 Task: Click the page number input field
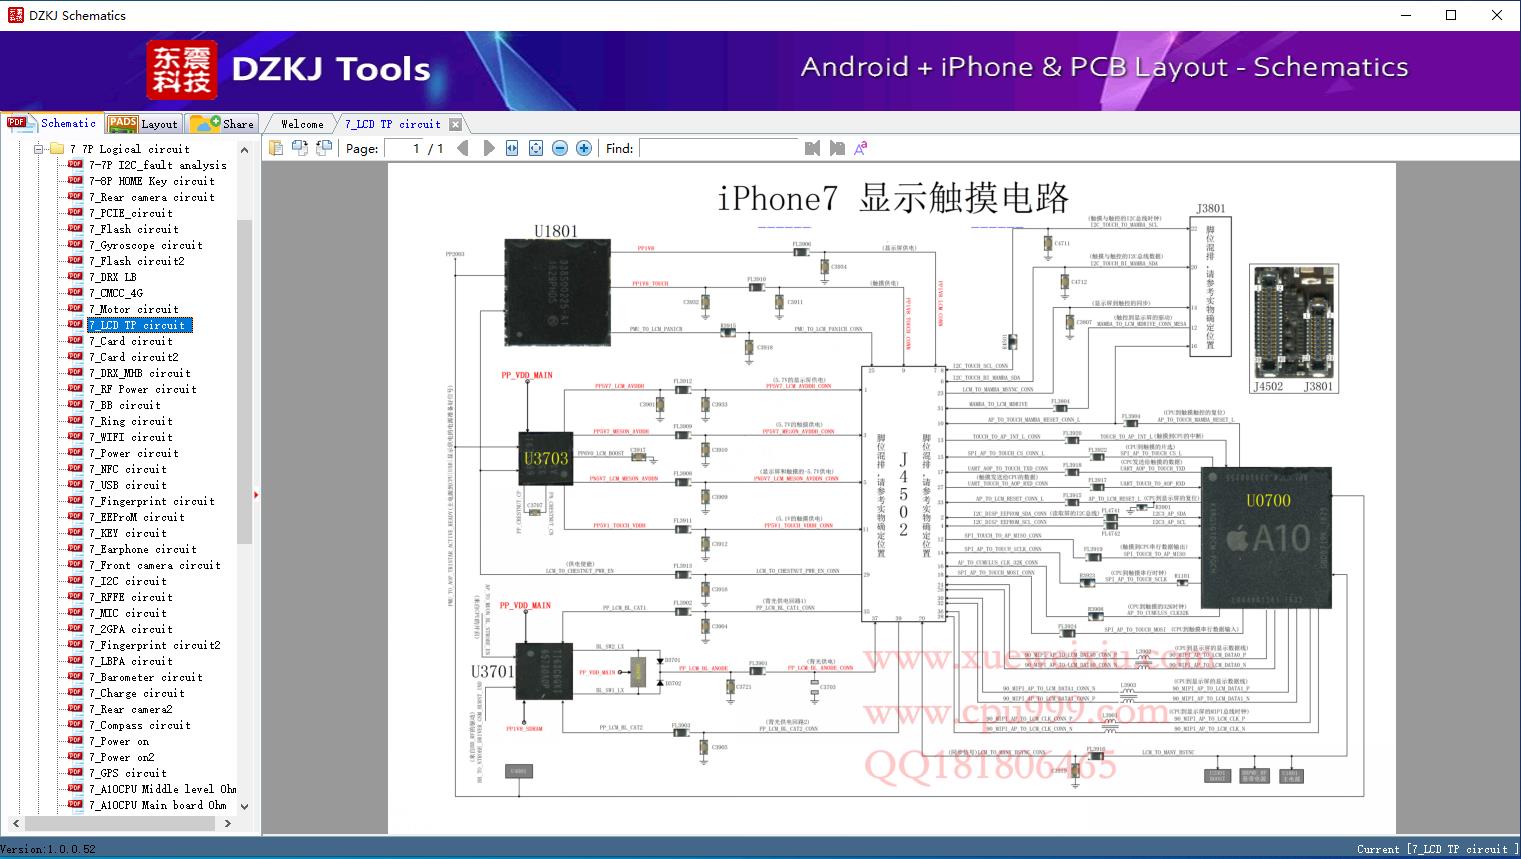(402, 148)
